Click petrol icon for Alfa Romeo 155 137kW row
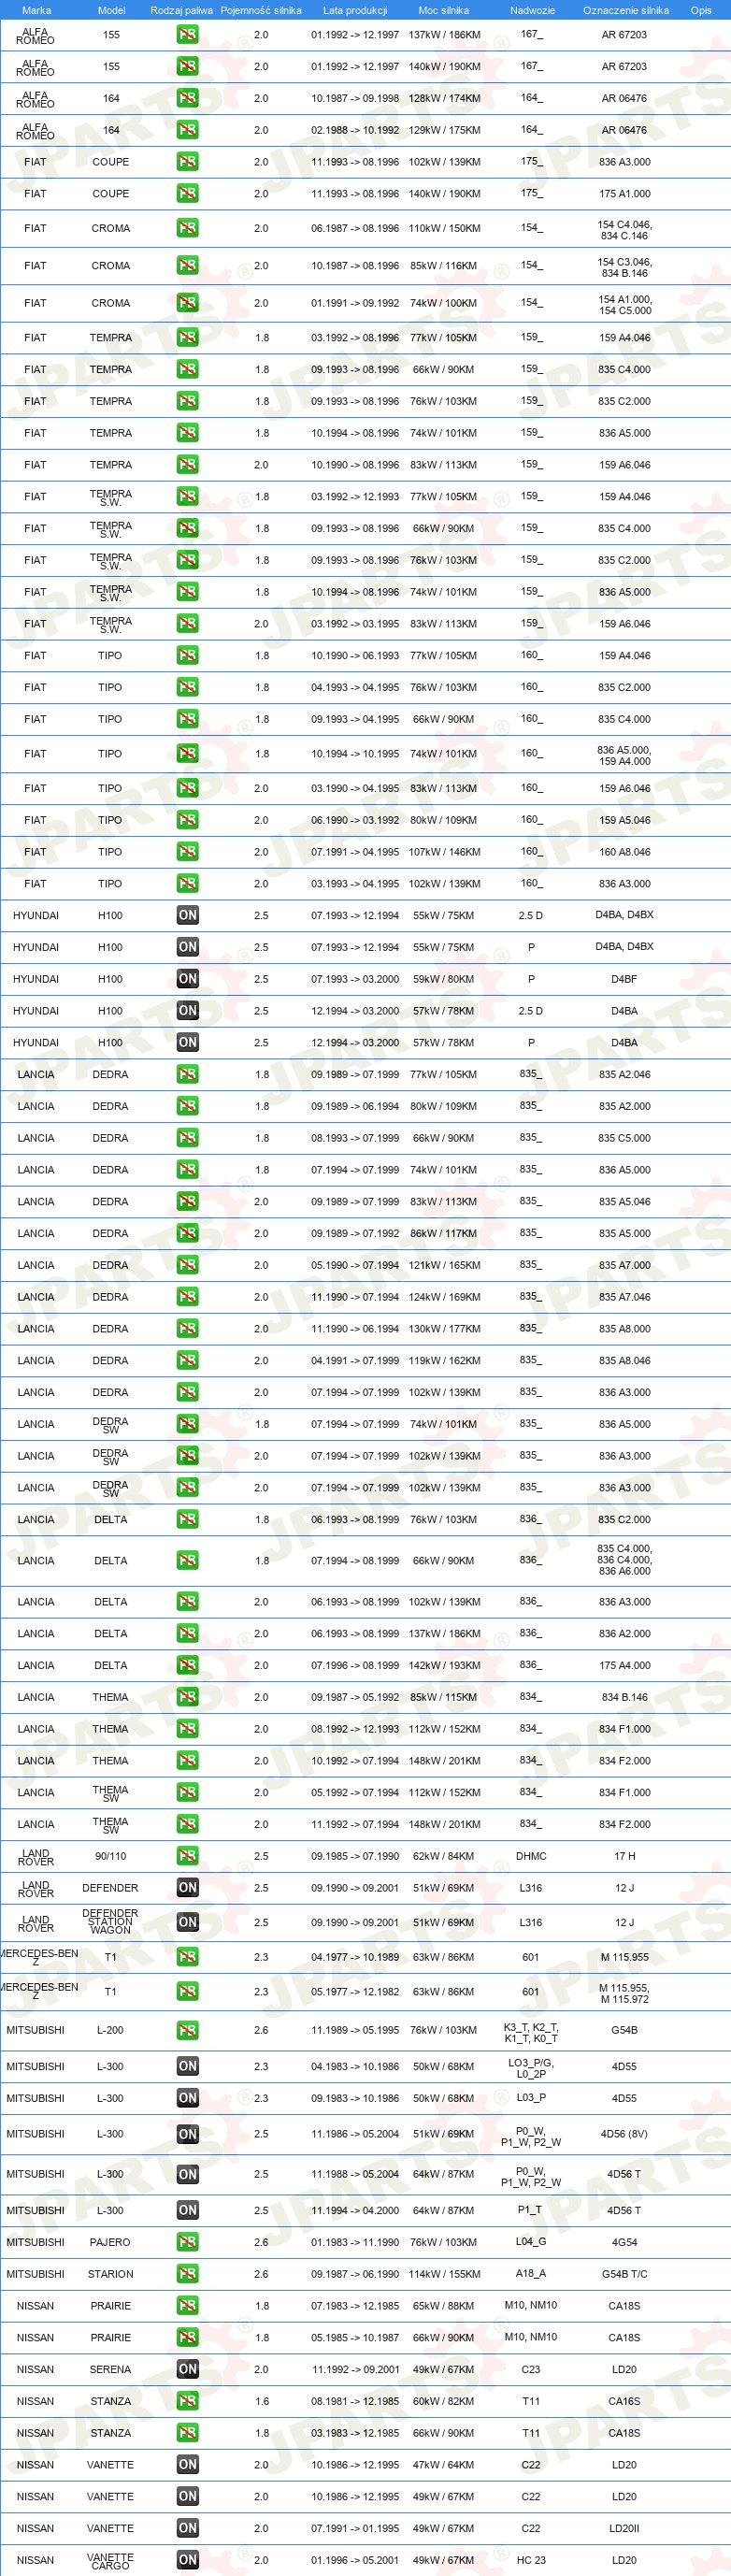Viewport: 731px width, 2576px height. click(x=187, y=35)
